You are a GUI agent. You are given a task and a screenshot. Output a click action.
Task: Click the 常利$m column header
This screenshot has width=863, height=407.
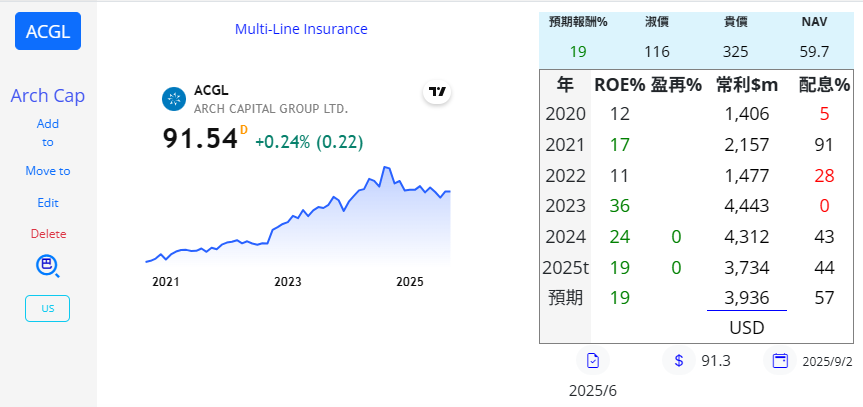747,85
